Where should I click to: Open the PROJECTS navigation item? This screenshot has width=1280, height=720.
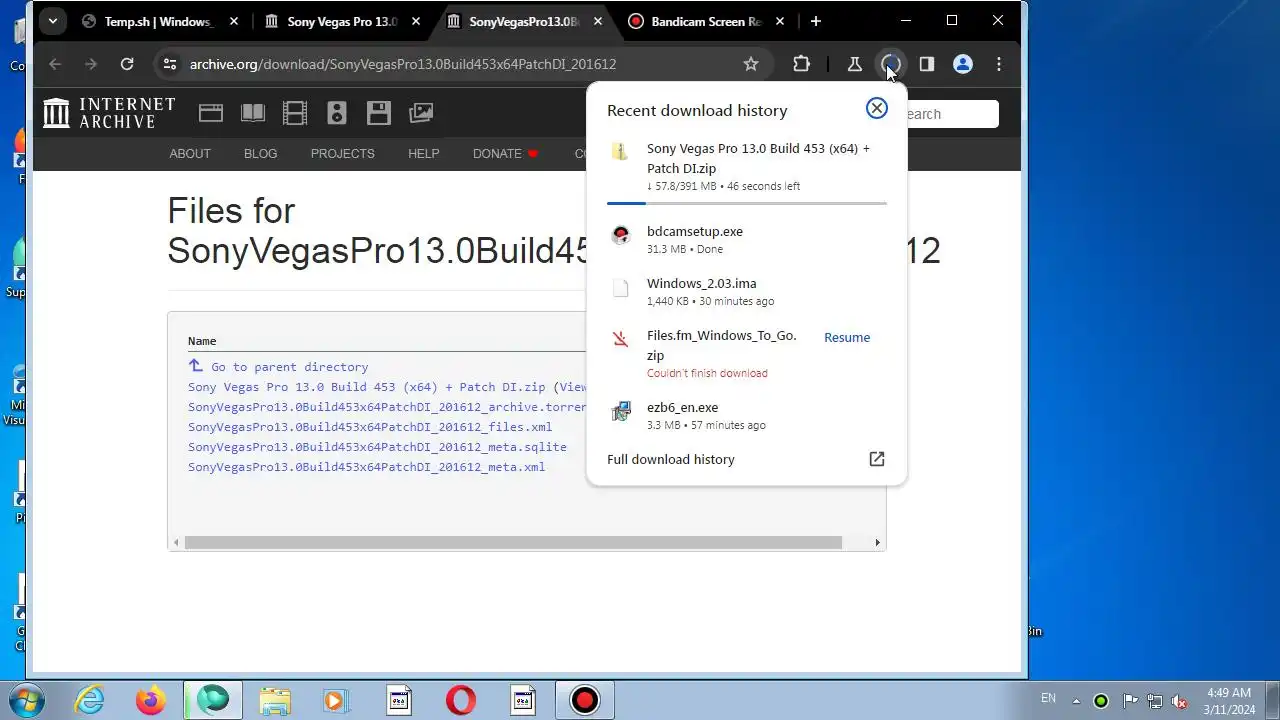coord(343,153)
